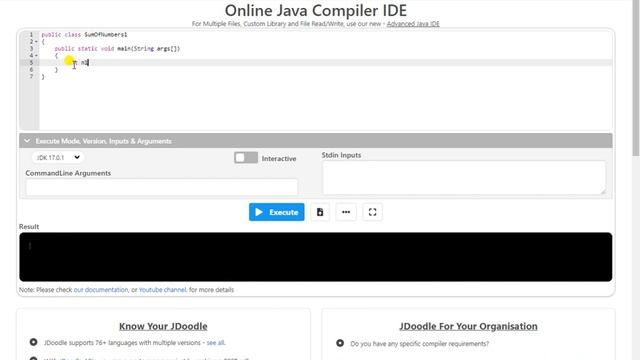
Task: Click line 1 'public class SumOfNumbers1' code
Action: pos(84,35)
